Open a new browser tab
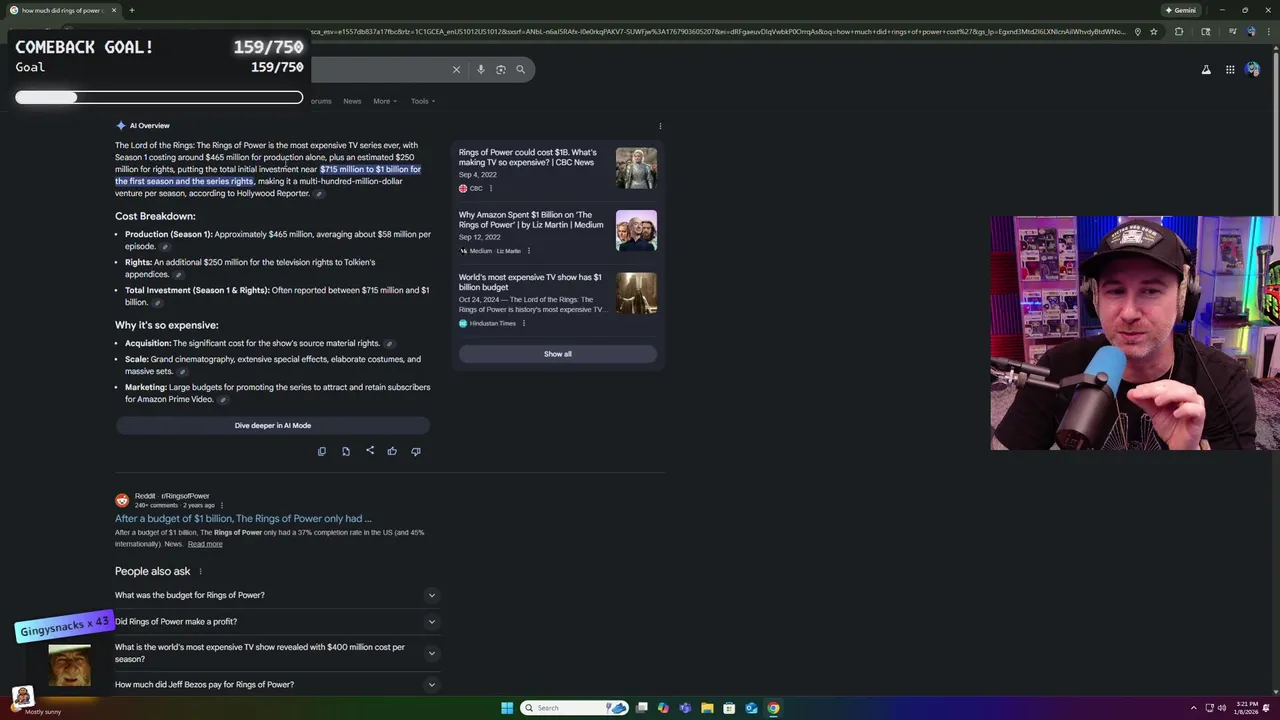The width and height of the screenshot is (1280, 720). (x=131, y=10)
